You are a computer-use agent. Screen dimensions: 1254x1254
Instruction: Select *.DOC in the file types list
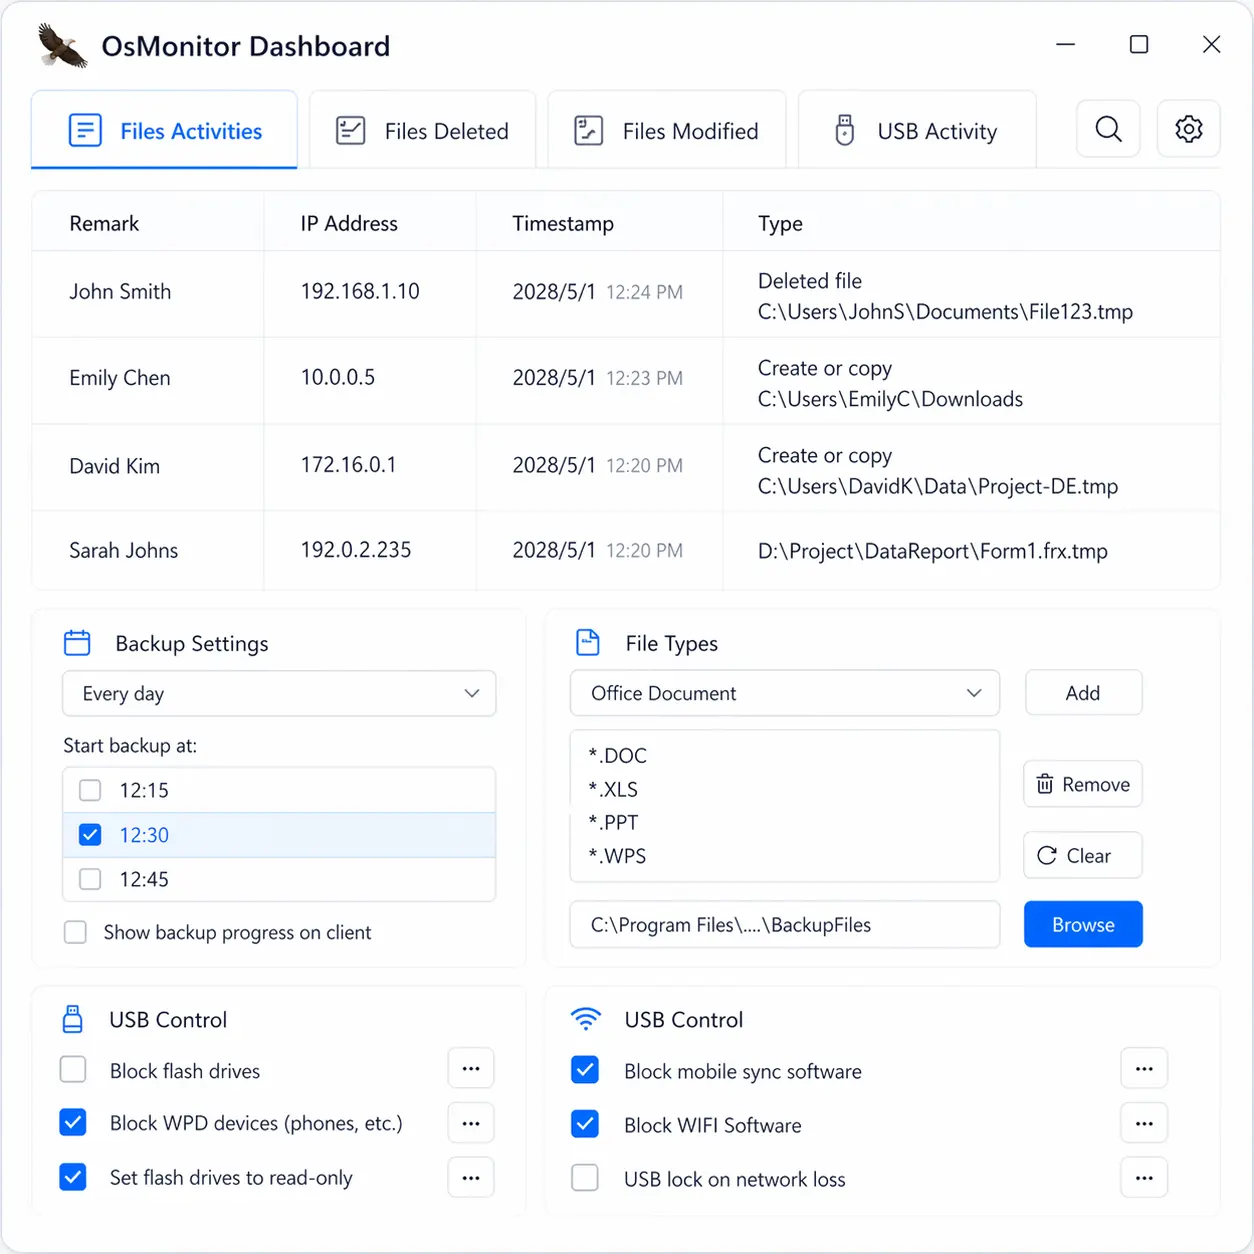tap(617, 755)
